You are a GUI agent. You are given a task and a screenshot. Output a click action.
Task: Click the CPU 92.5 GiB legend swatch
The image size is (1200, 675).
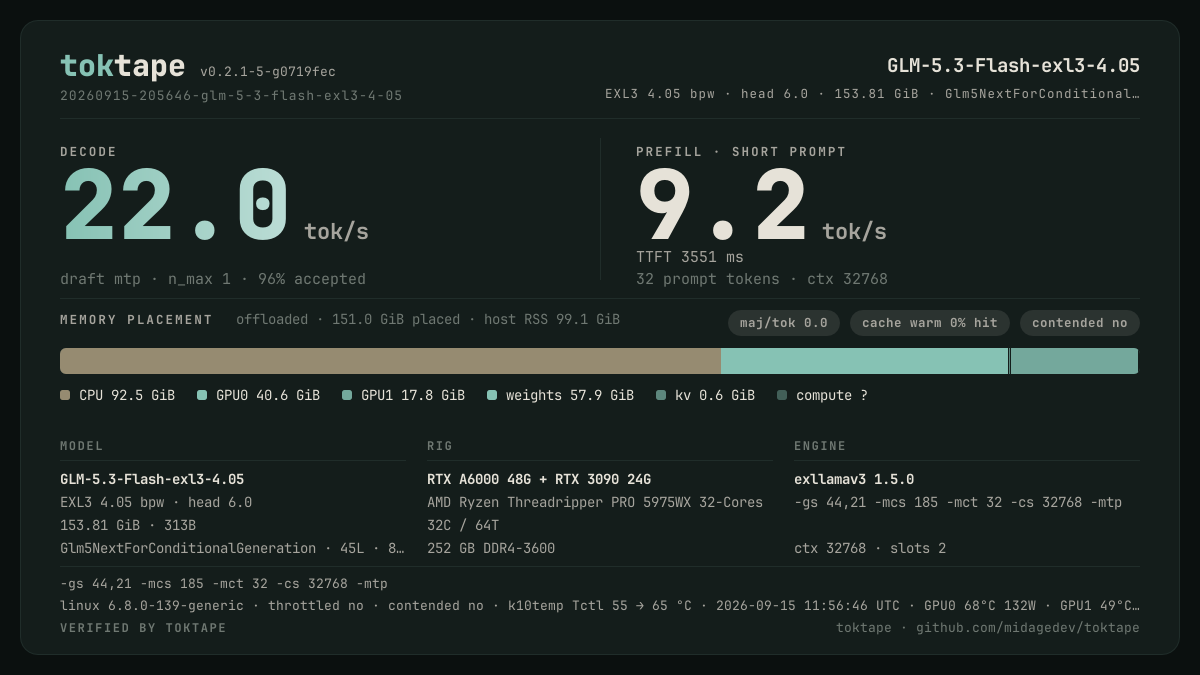(65, 395)
